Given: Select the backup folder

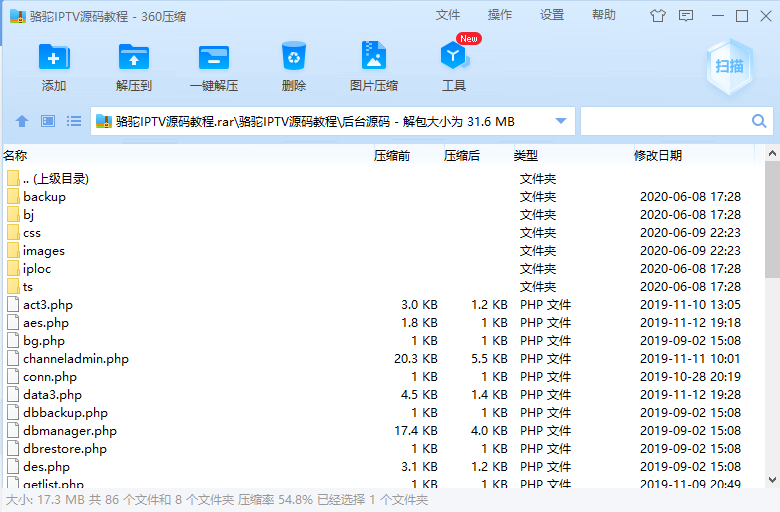Looking at the screenshot, I should [383, 197].
